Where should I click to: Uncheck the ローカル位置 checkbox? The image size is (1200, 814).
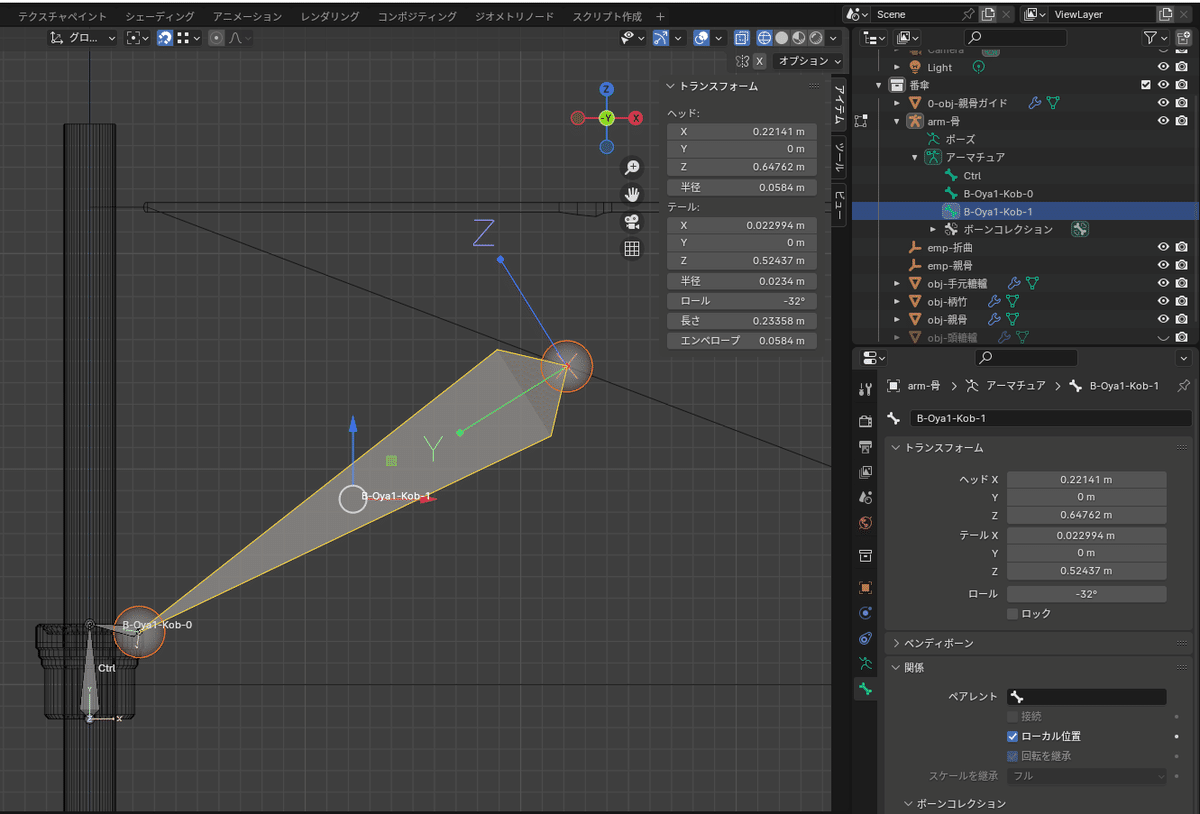1013,736
